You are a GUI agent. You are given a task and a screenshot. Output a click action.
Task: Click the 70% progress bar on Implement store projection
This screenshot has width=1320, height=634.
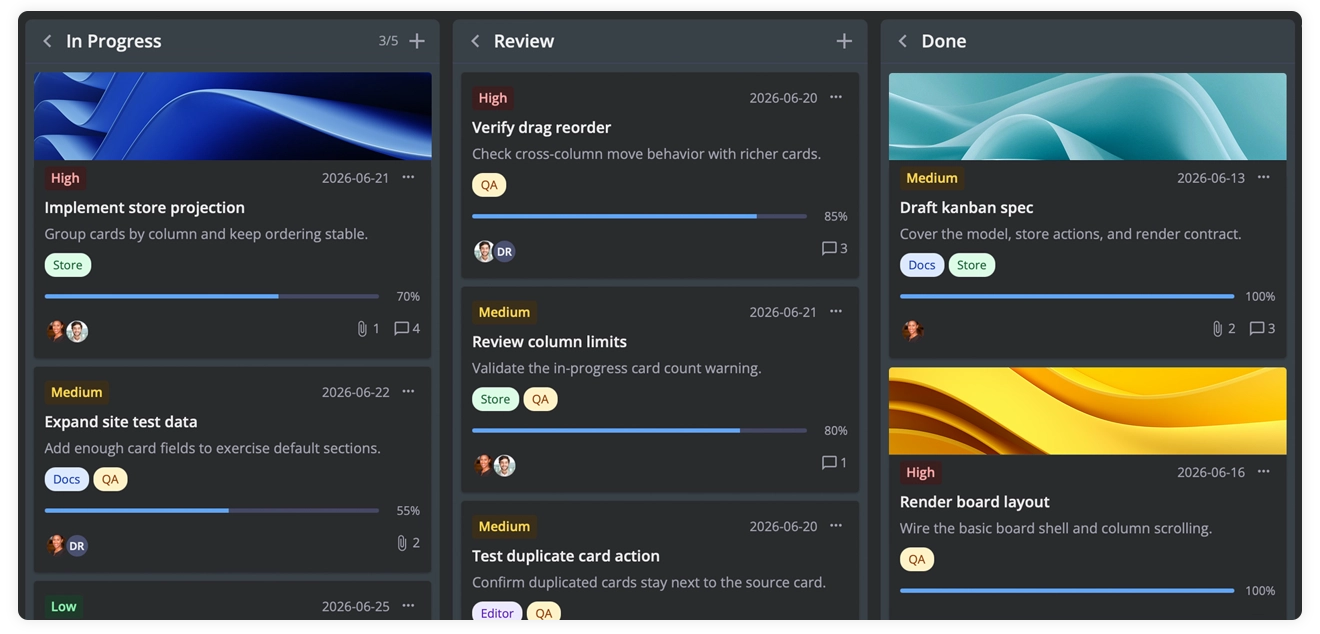[x=212, y=296]
